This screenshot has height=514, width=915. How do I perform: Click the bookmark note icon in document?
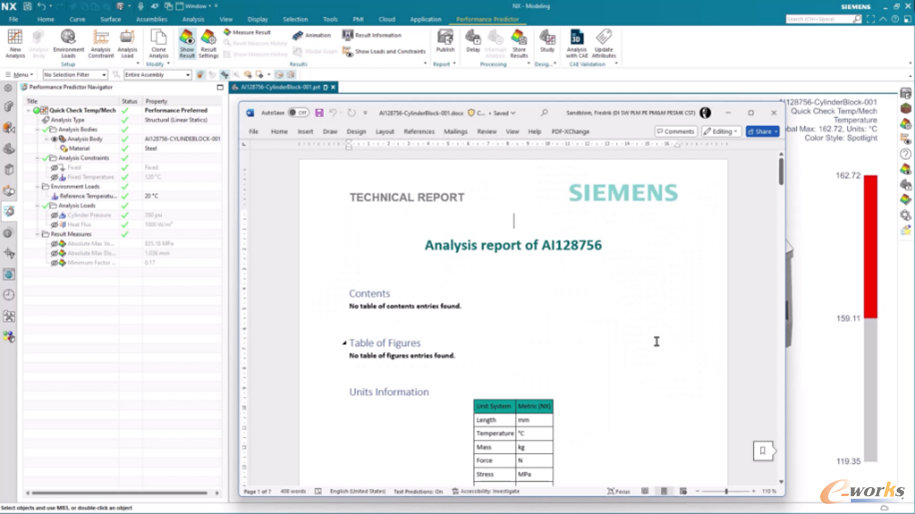click(x=763, y=450)
